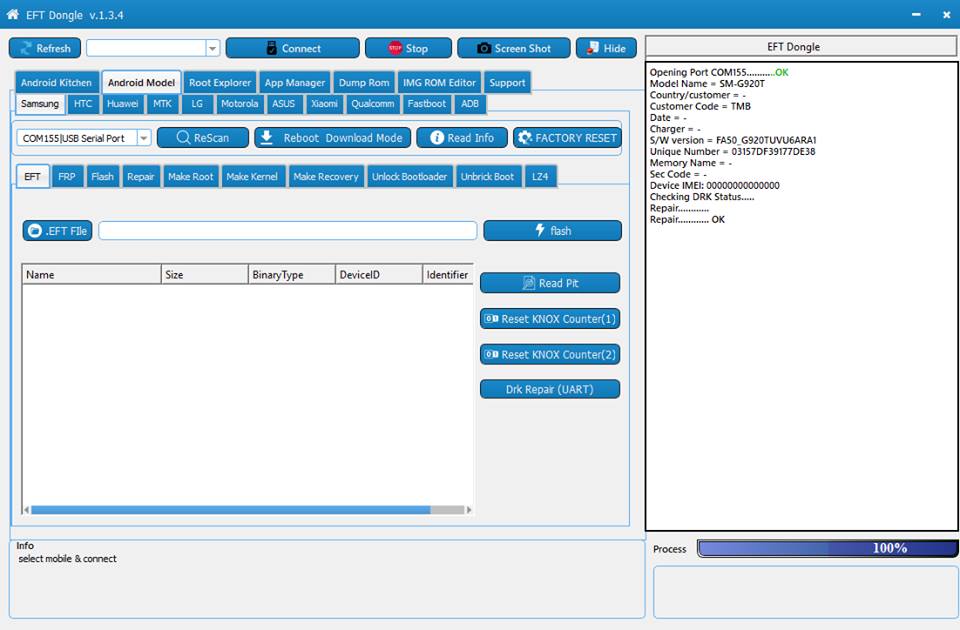The width and height of the screenshot is (960, 630).
Task: Open the Root Explorer tab
Action: (x=220, y=83)
